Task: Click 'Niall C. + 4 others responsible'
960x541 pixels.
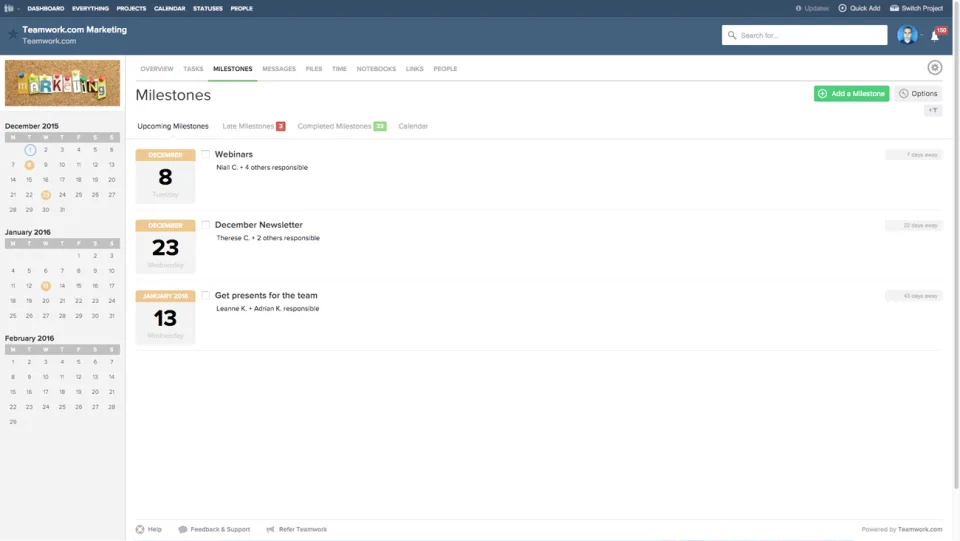Action: click(x=262, y=168)
